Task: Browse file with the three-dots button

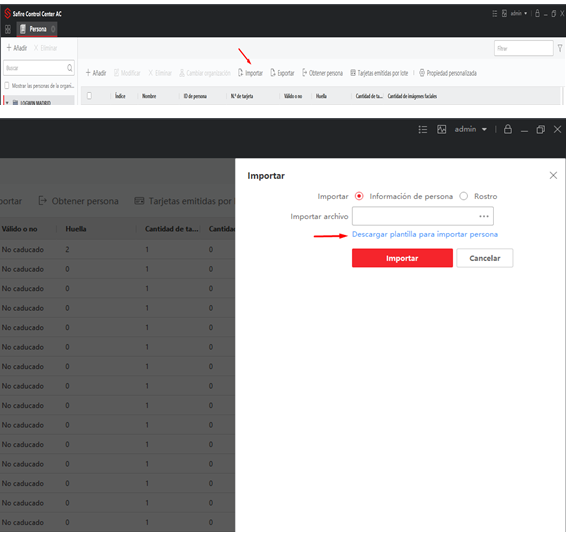Action: pyautogui.click(x=484, y=216)
